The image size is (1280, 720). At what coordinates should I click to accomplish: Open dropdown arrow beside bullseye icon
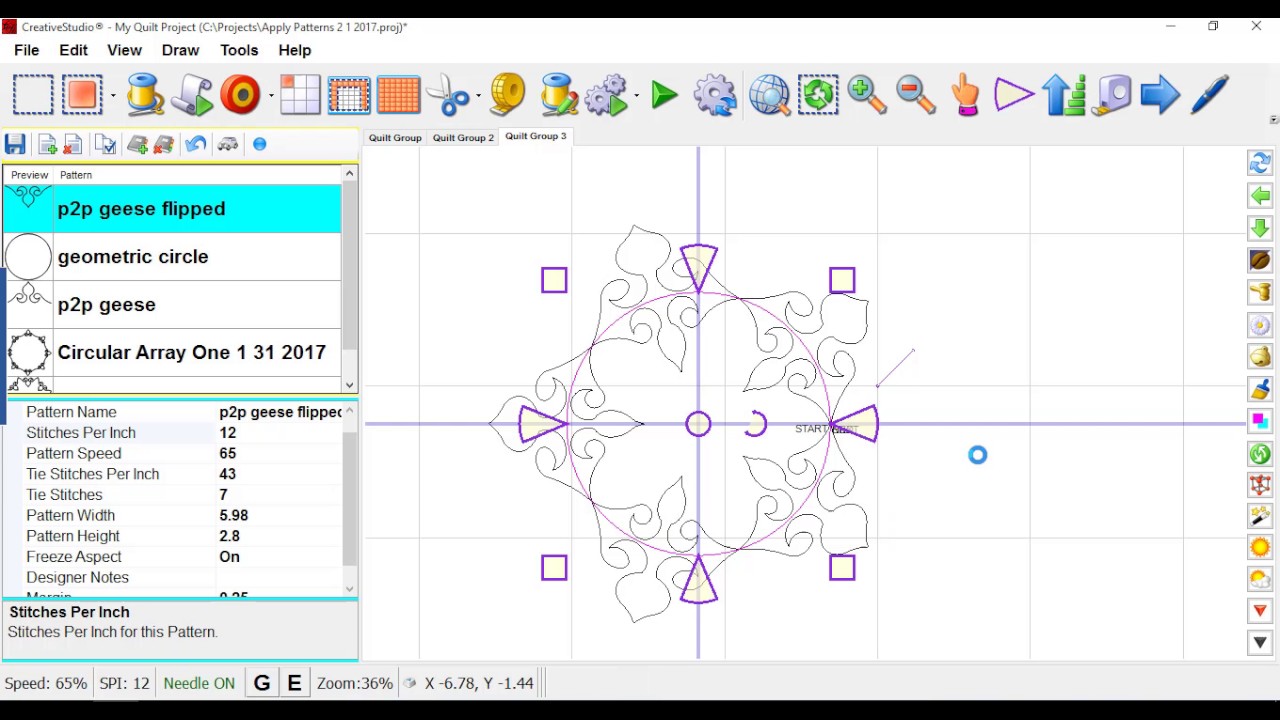pos(271,97)
